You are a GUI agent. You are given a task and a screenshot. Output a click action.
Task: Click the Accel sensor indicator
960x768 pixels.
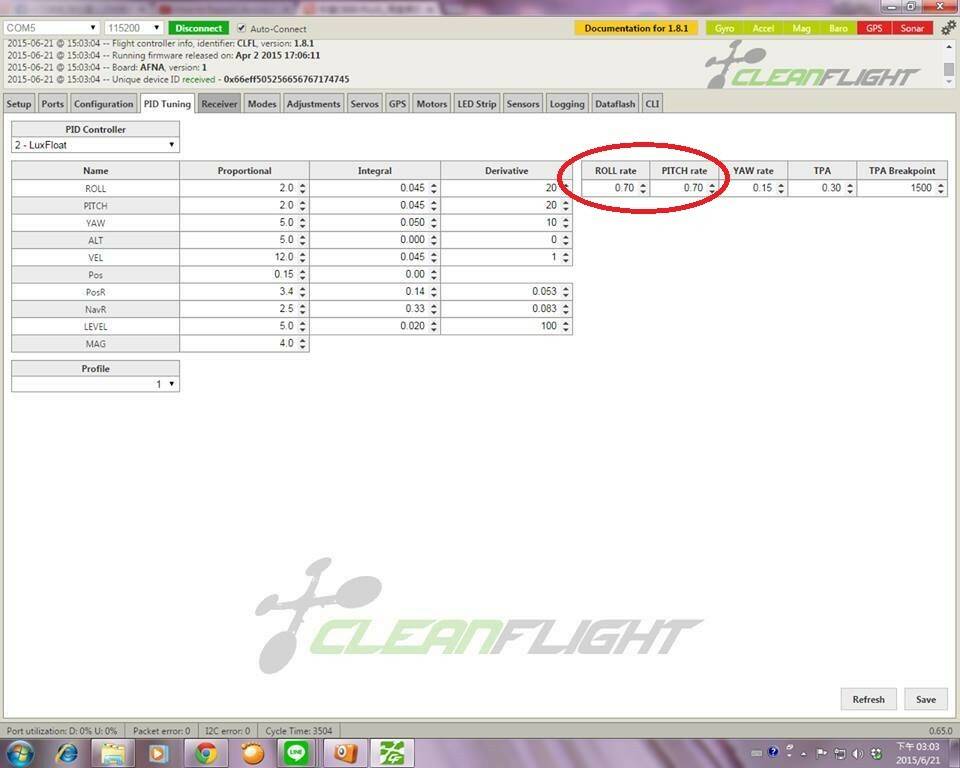point(763,28)
